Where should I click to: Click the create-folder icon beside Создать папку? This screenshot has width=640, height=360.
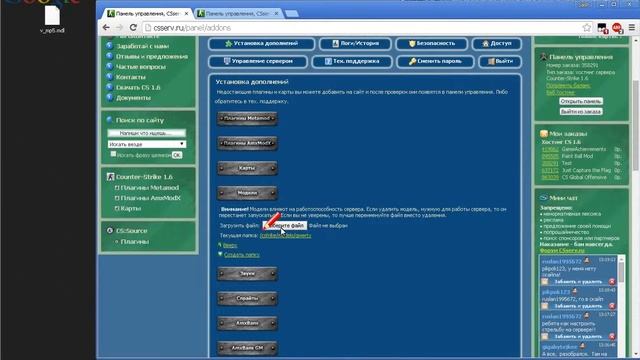[x=220, y=254]
